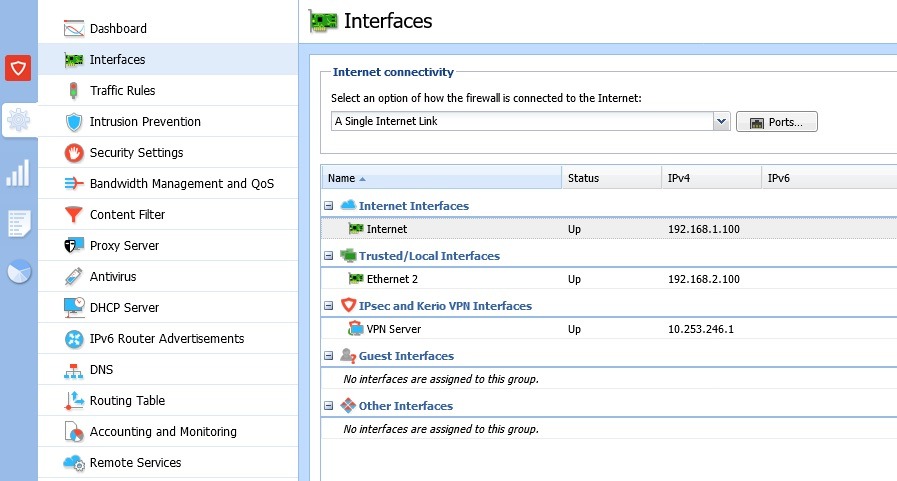Sort by the Name column header
The height and width of the screenshot is (481, 897).
440,178
